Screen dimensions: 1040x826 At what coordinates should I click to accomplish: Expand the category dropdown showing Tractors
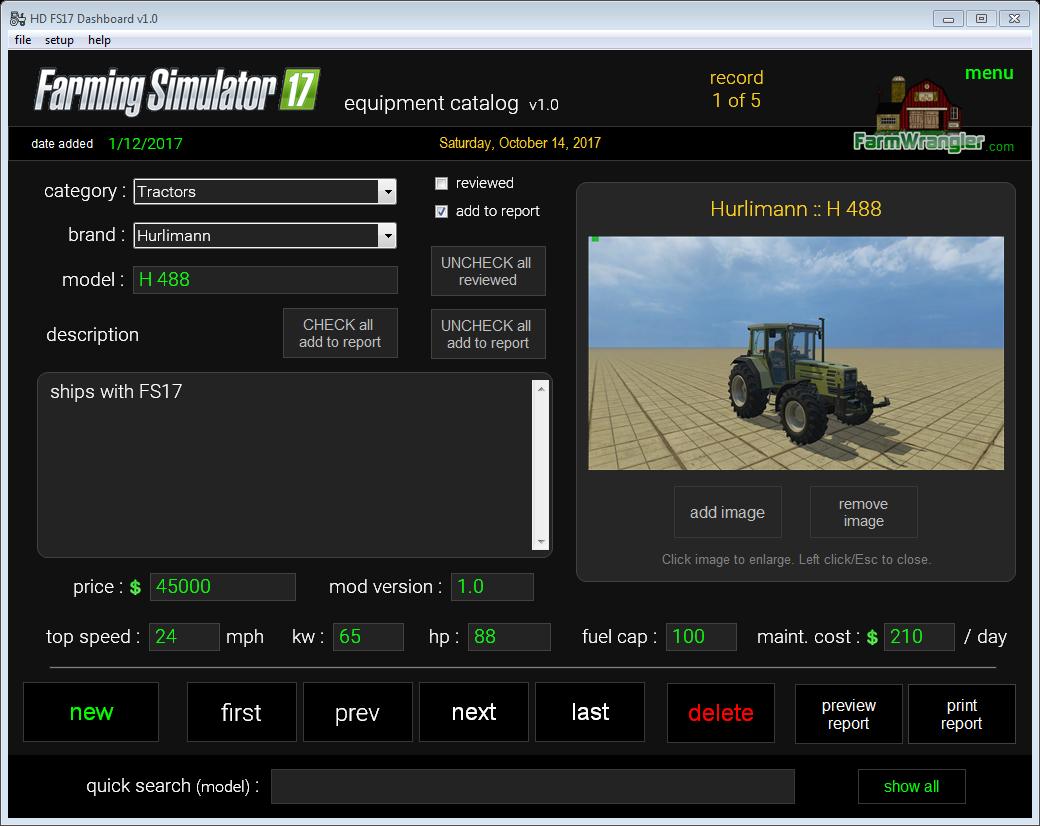pos(386,192)
